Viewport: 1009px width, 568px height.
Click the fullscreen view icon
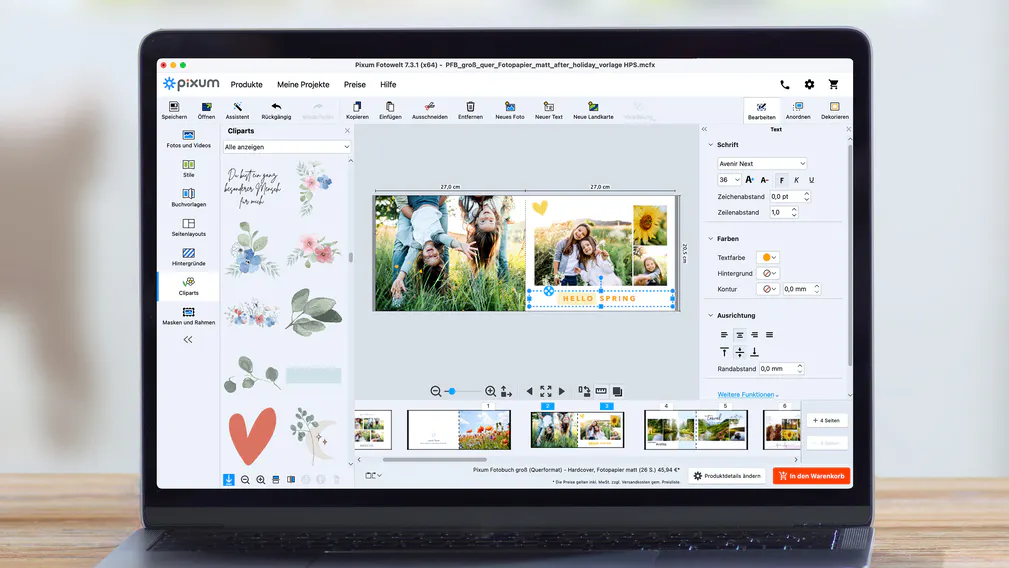546,391
